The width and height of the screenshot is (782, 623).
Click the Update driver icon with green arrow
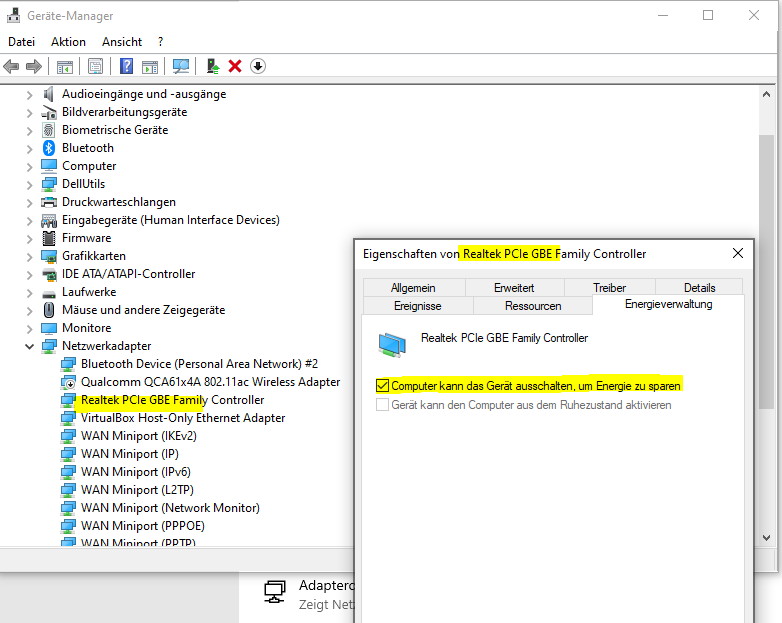coord(213,66)
